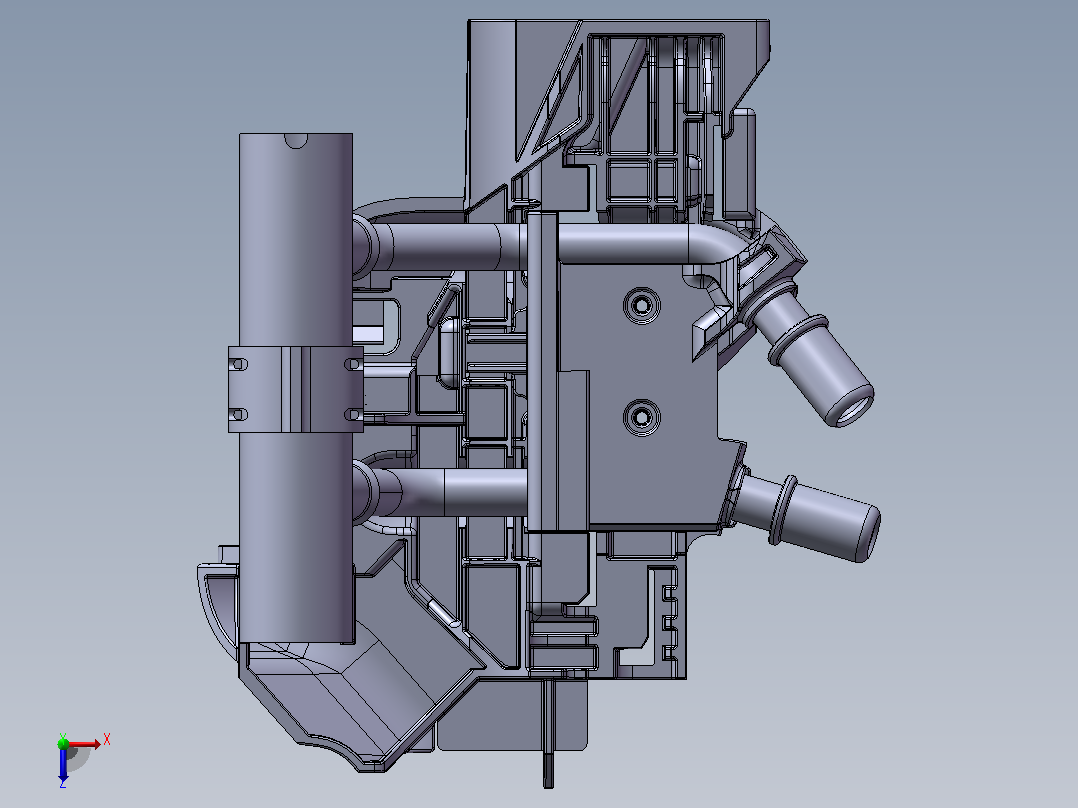
Task: Select the upper screw hole on the flat plate
Action: tap(642, 305)
